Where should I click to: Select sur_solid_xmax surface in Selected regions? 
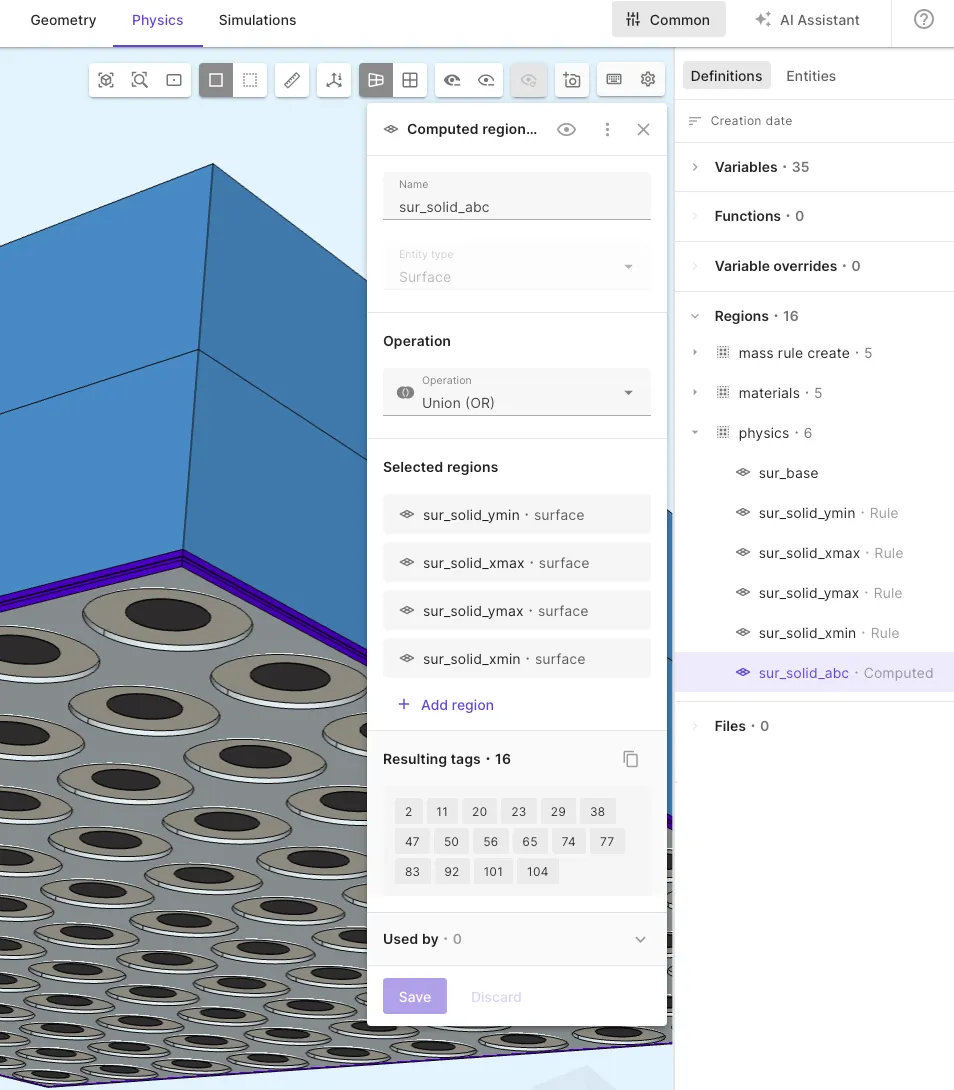517,562
